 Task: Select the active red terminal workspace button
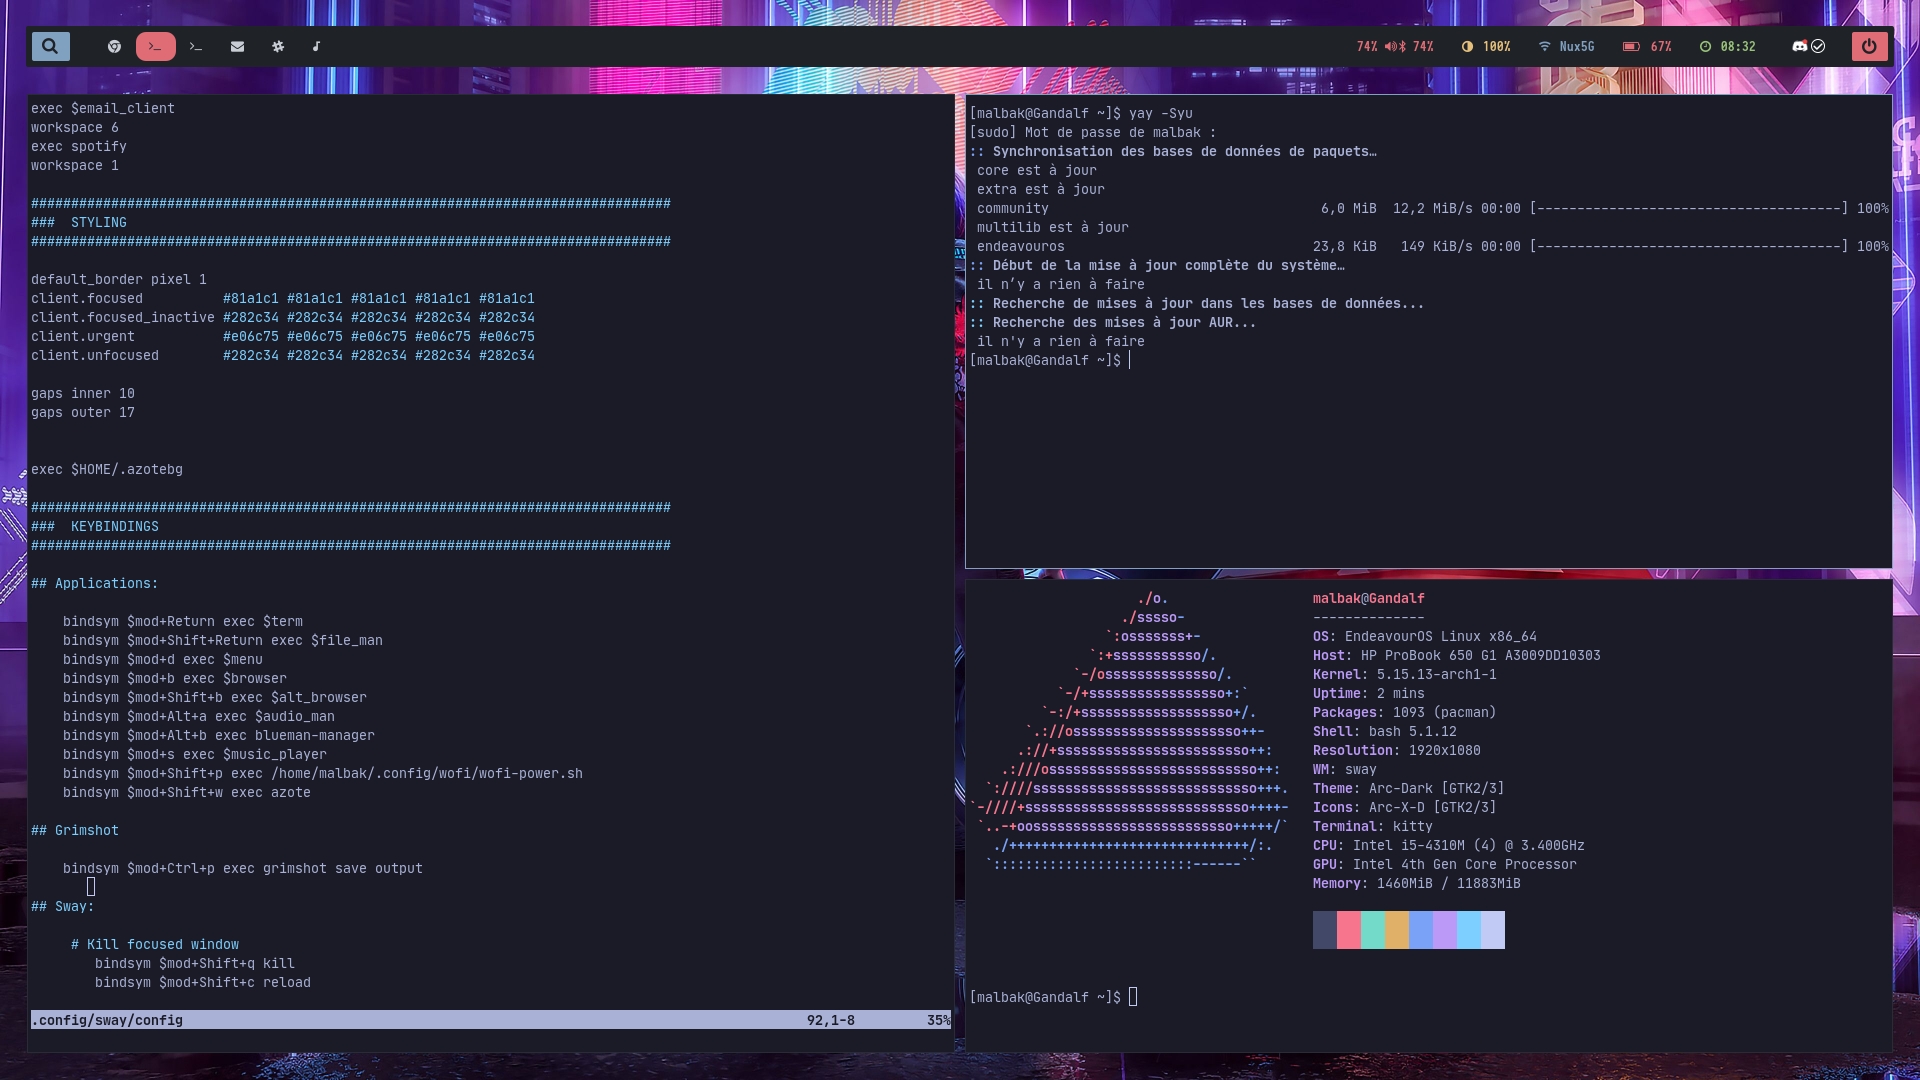[155, 46]
